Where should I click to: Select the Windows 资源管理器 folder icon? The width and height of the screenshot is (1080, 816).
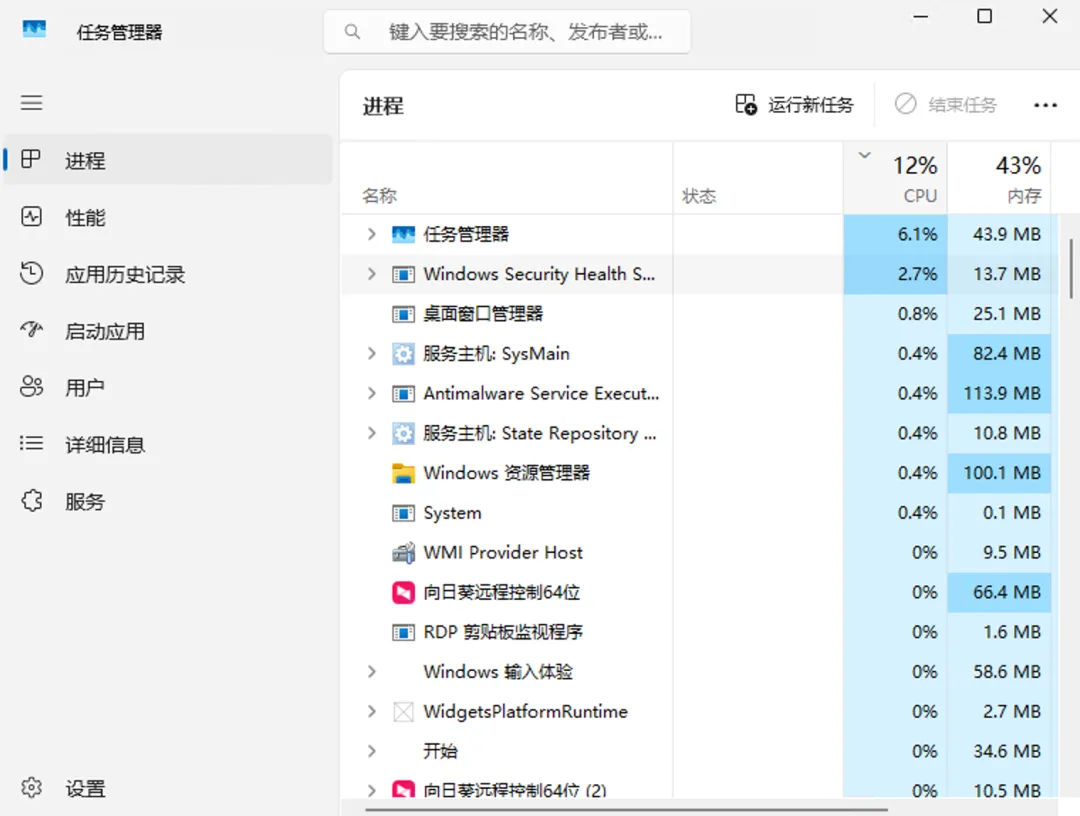(403, 473)
